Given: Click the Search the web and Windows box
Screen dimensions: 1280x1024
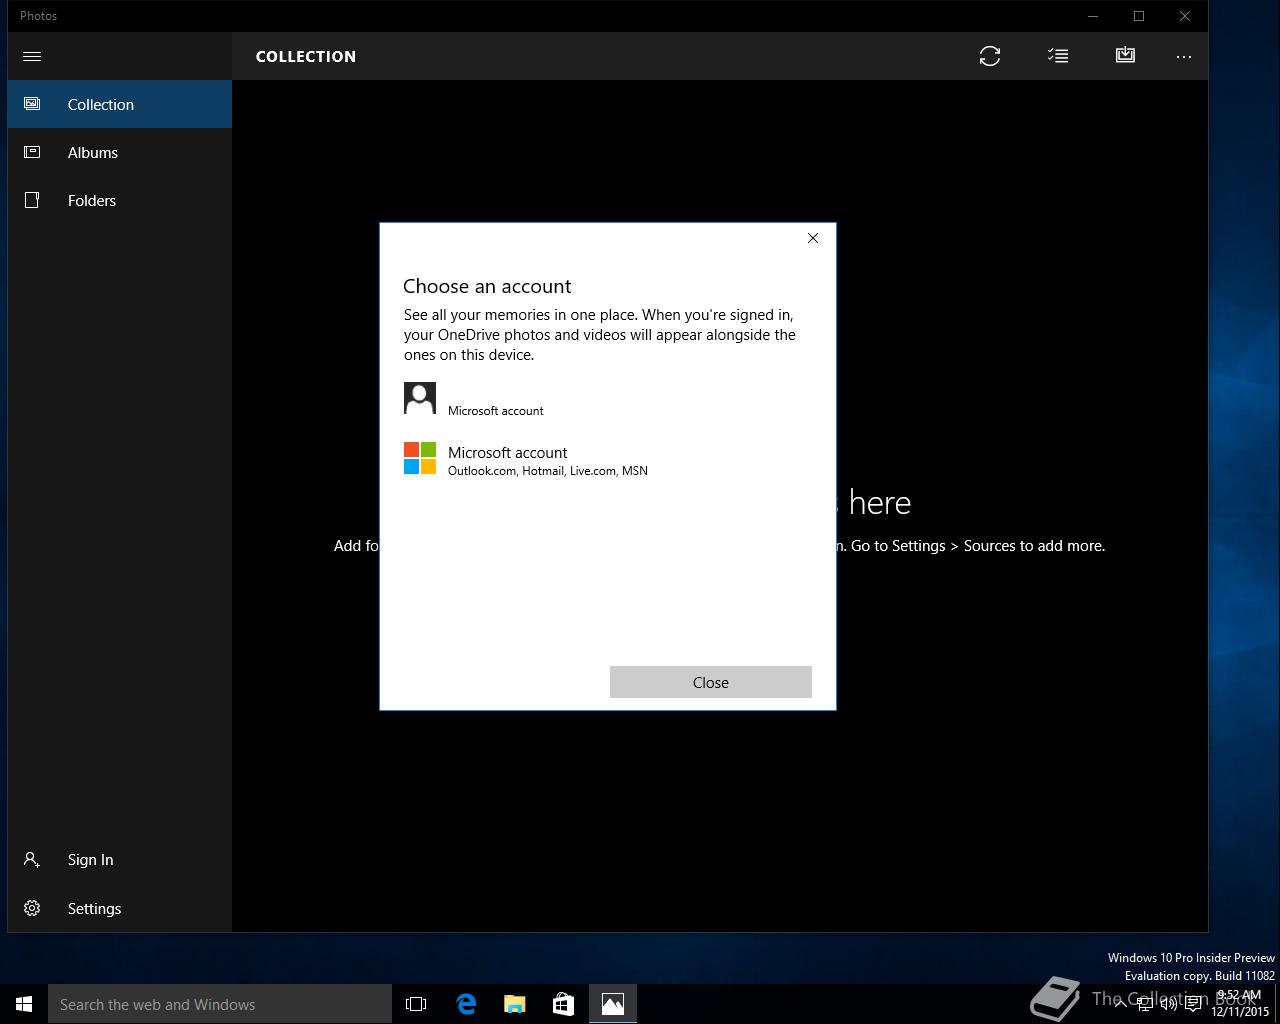Looking at the screenshot, I should [220, 1004].
